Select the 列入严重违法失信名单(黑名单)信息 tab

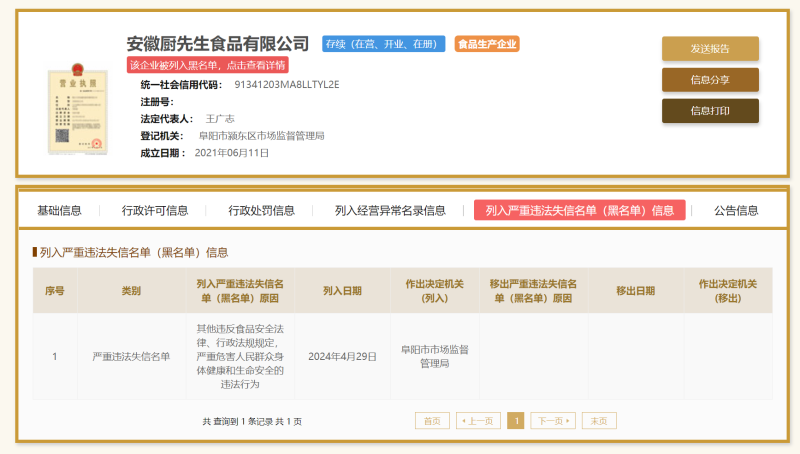(x=579, y=211)
